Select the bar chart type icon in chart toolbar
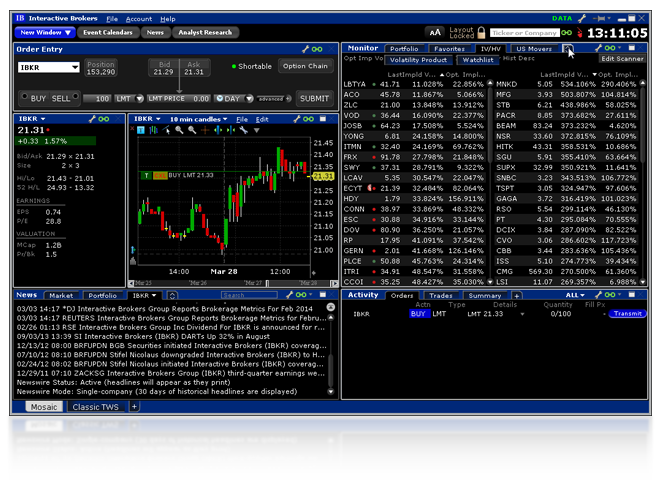The width and height of the screenshot is (662, 500). tap(154, 130)
